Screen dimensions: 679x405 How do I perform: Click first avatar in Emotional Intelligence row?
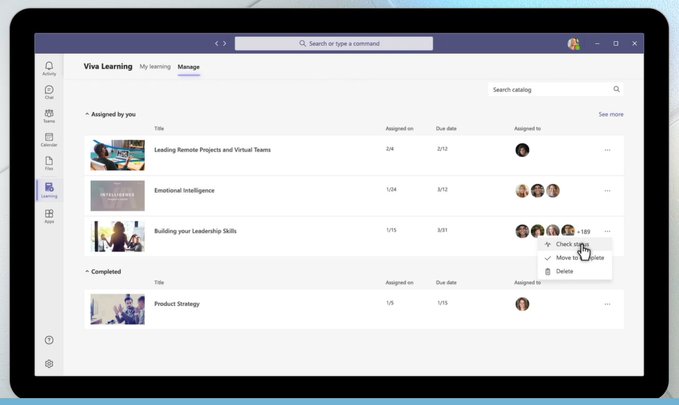[x=522, y=191]
